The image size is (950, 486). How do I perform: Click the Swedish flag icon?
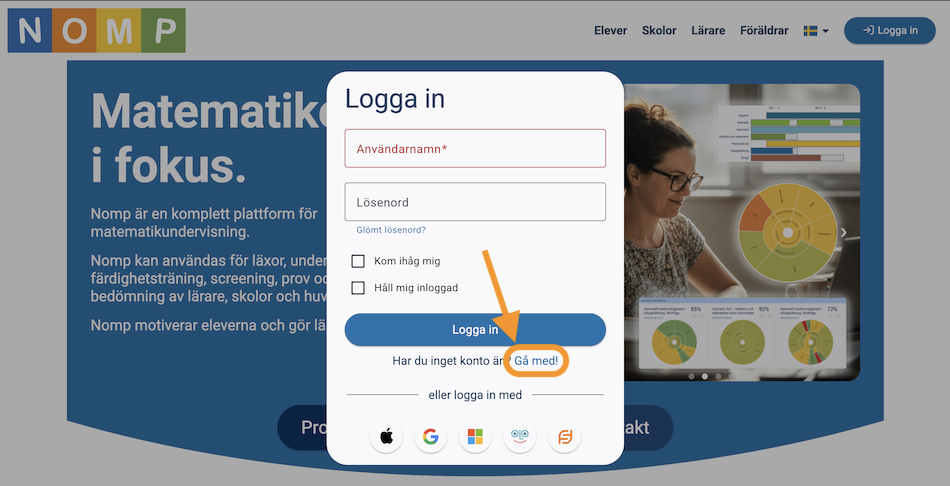[811, 31]
